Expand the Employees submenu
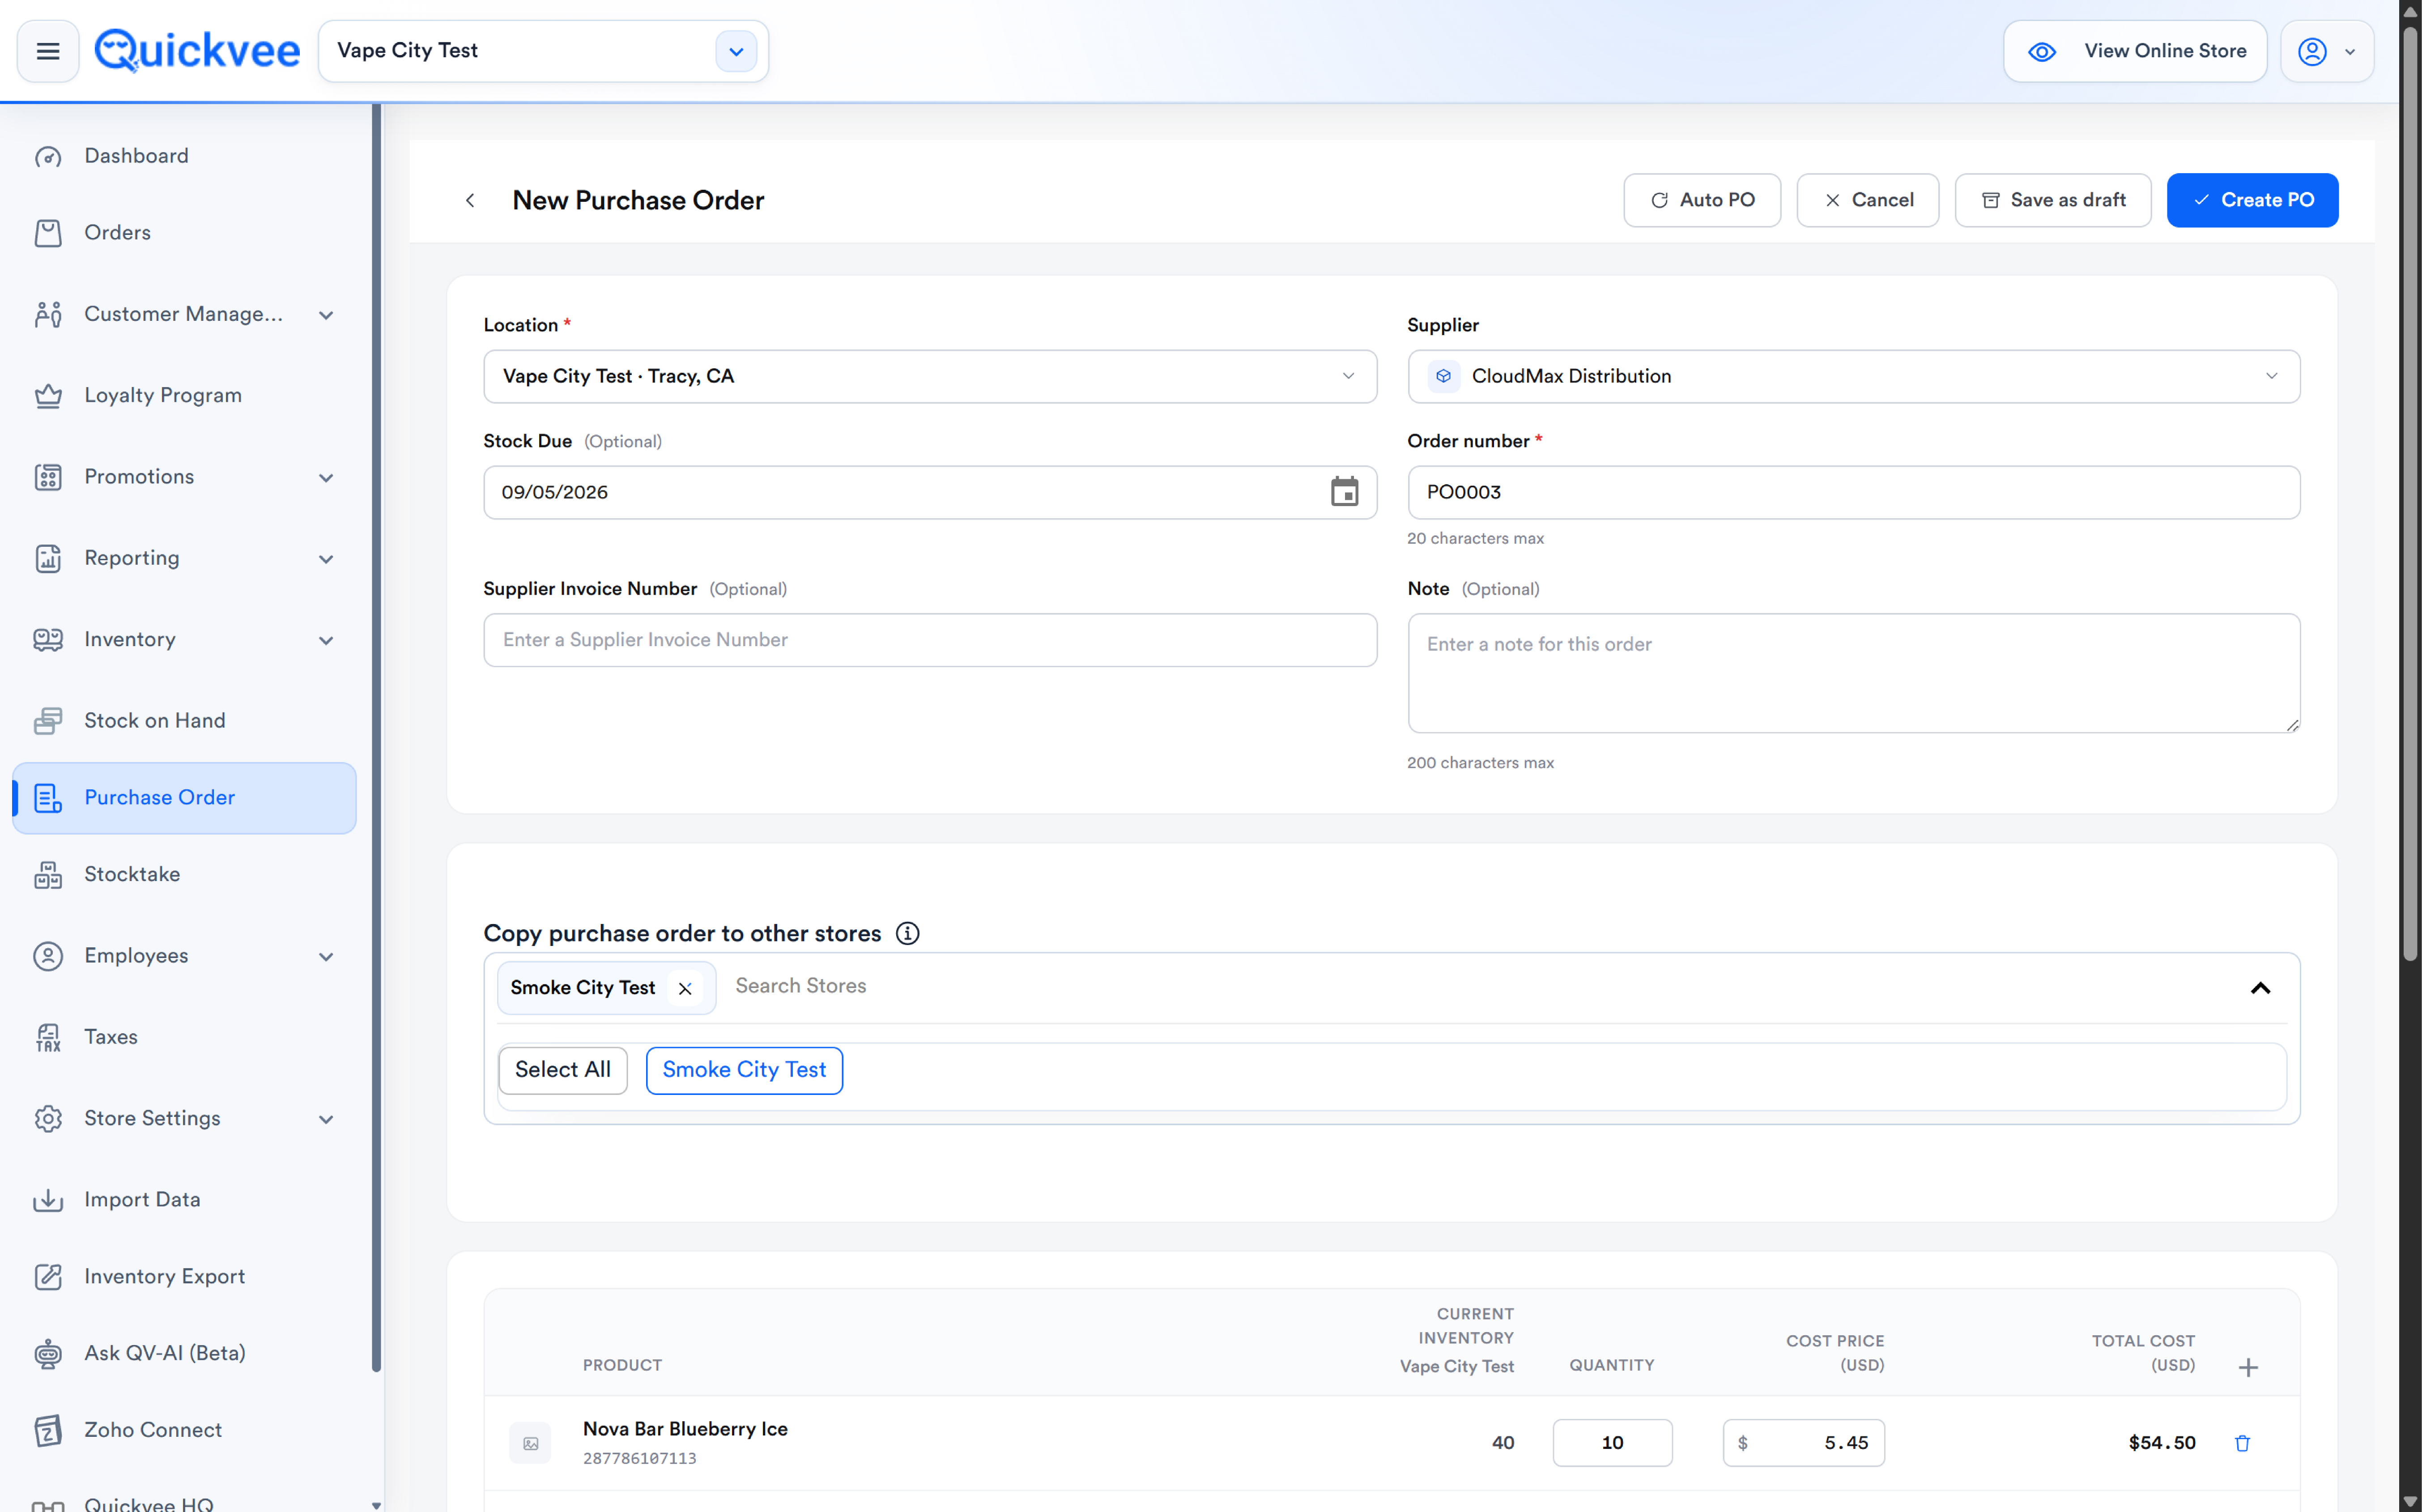2422x1512 pixels. tap(326, 957)
